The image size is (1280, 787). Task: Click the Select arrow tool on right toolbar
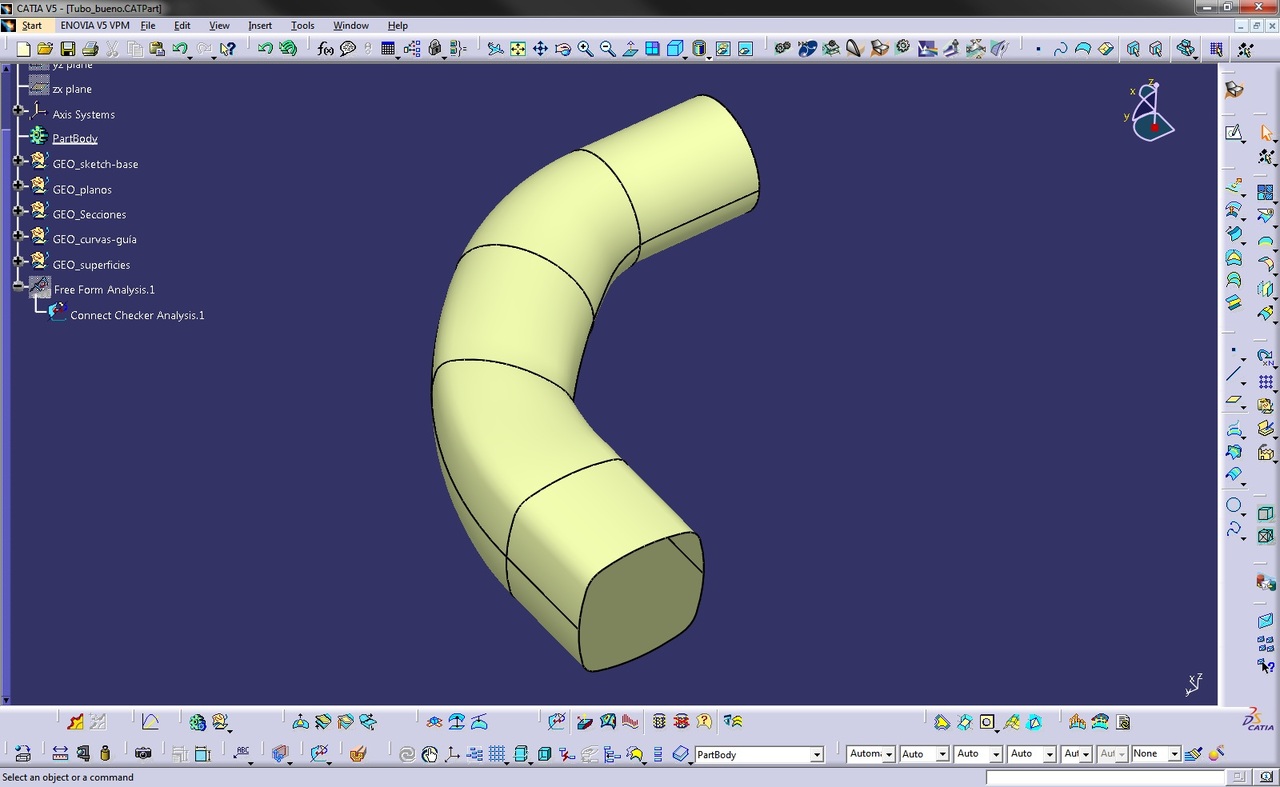pos(1266,132)
